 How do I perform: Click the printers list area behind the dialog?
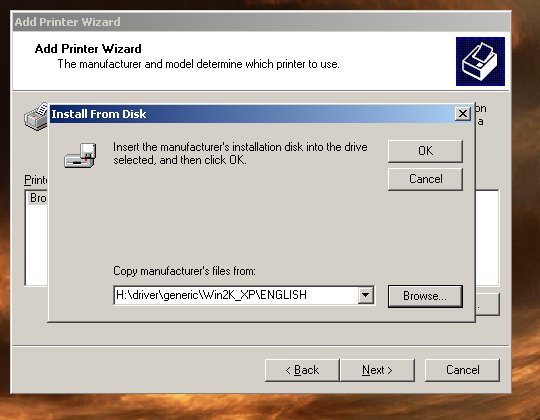tap(487, 238)
